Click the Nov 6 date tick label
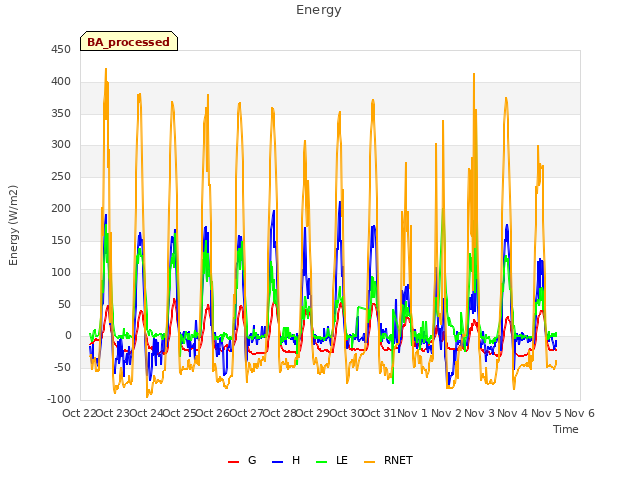The width and height of the screenshot is (640, 480). click(x=579, y=413)
